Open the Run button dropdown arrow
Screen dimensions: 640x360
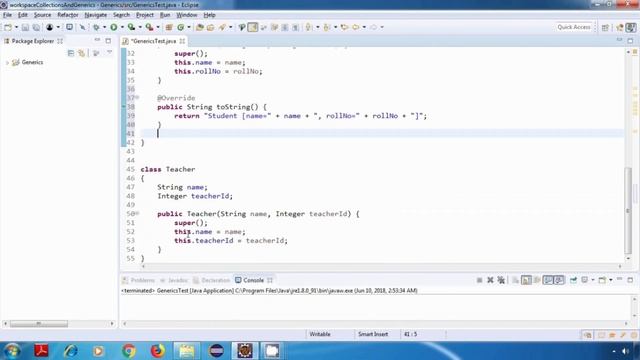[x=122, y=27]
